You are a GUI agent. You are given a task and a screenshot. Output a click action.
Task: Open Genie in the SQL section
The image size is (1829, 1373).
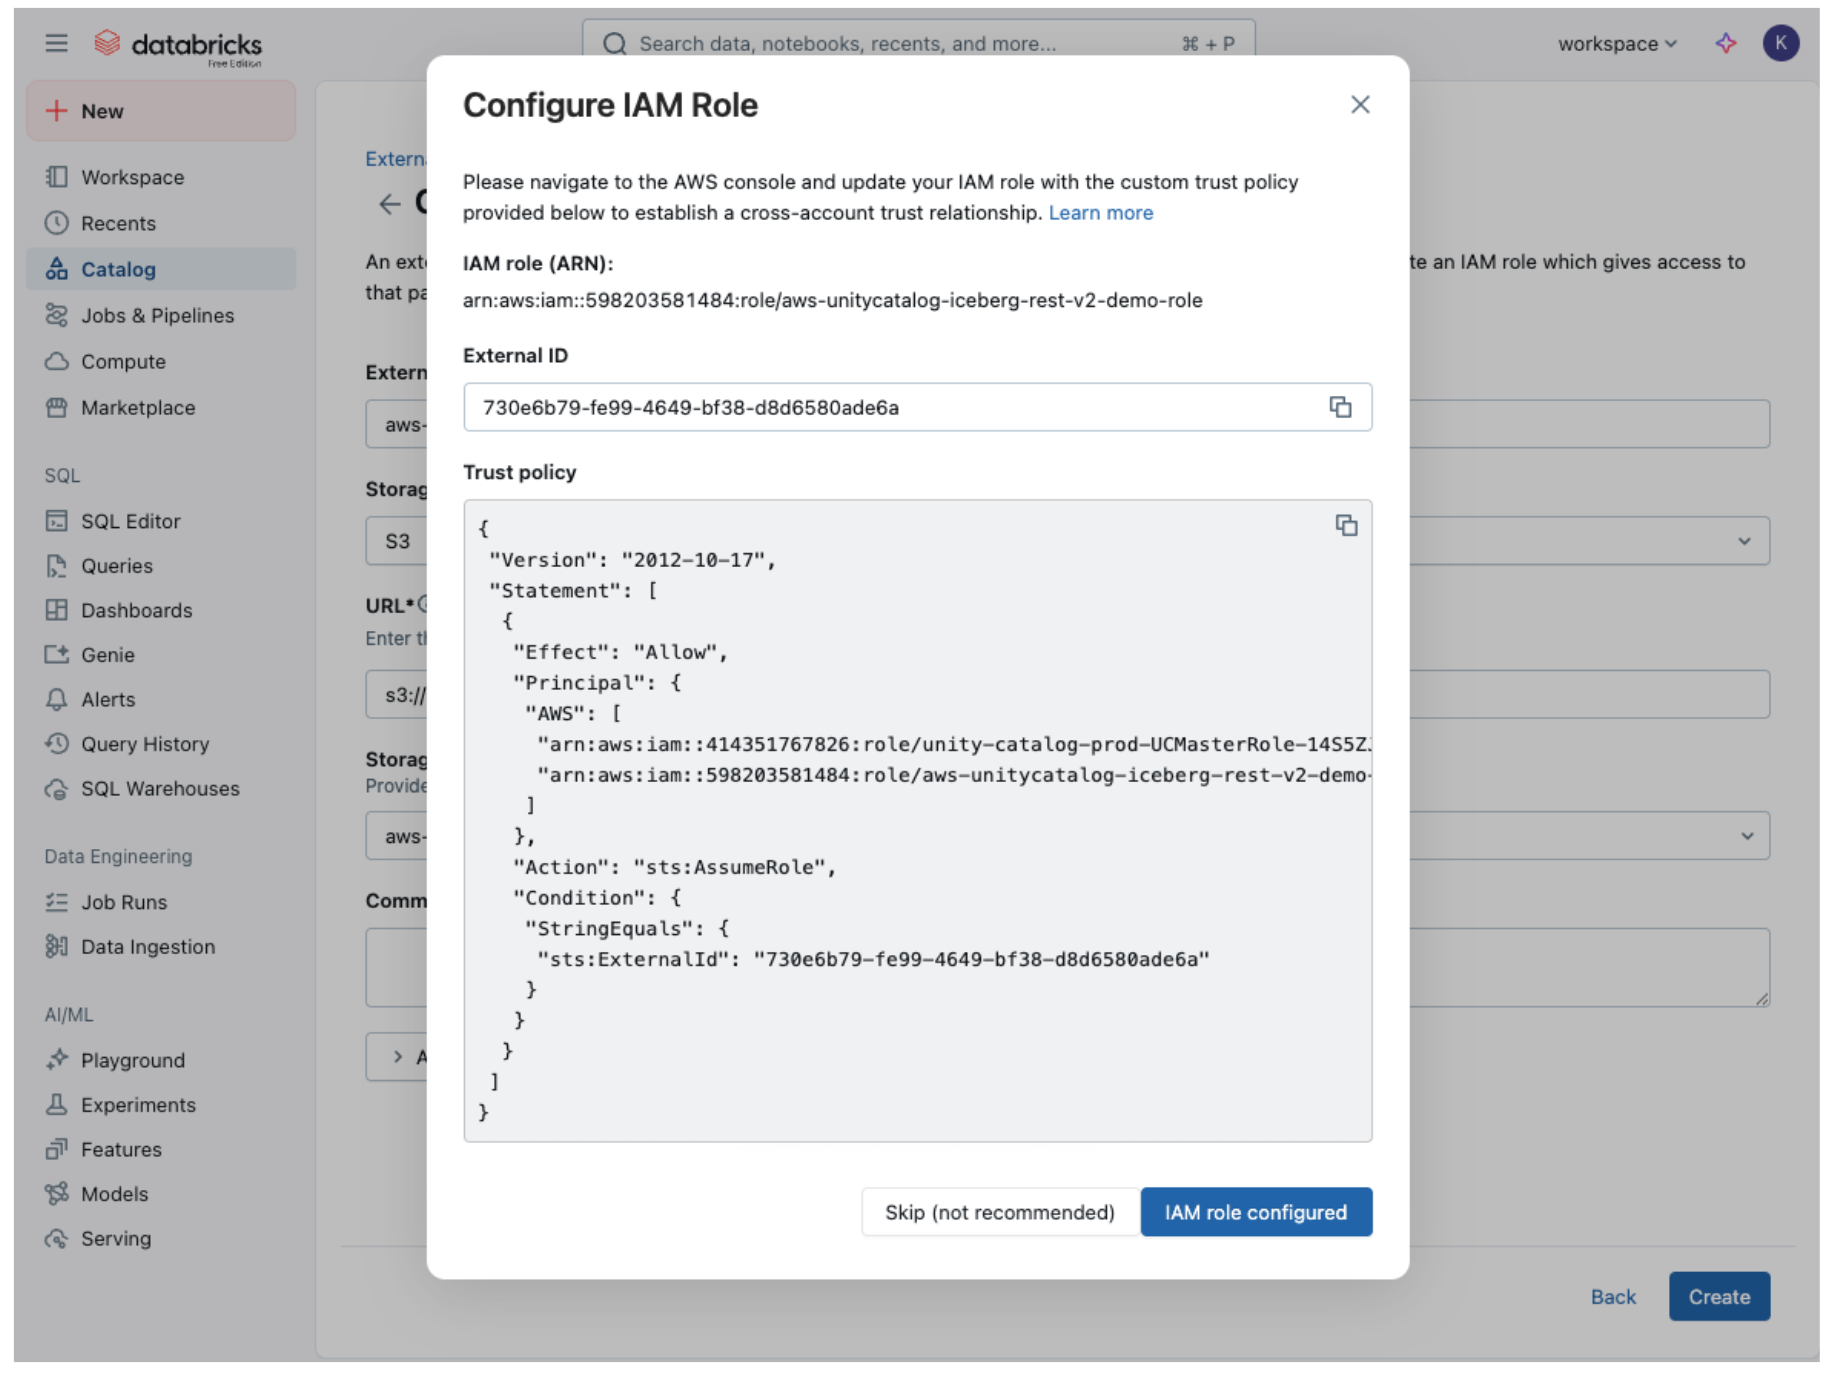[x=107, y=654]
